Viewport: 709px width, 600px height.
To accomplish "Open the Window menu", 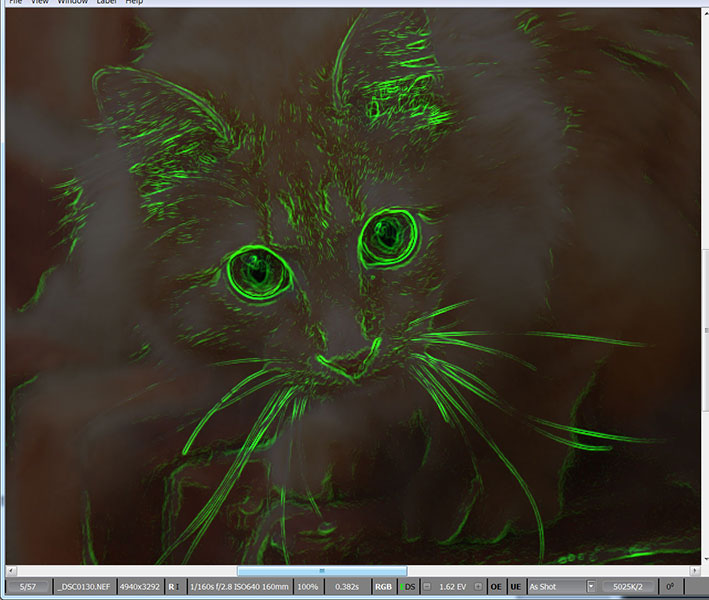I will (x=72, y=3).
